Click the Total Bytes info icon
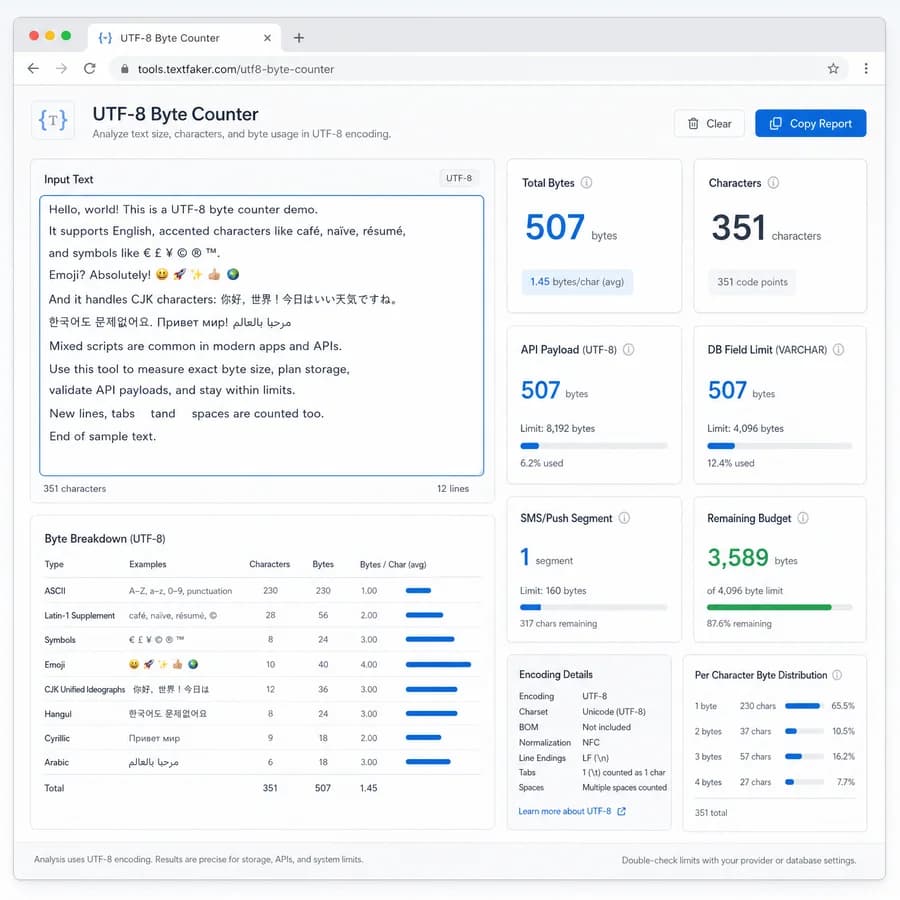This screenshot has height=900, width=900. click(x=586, y=183)
